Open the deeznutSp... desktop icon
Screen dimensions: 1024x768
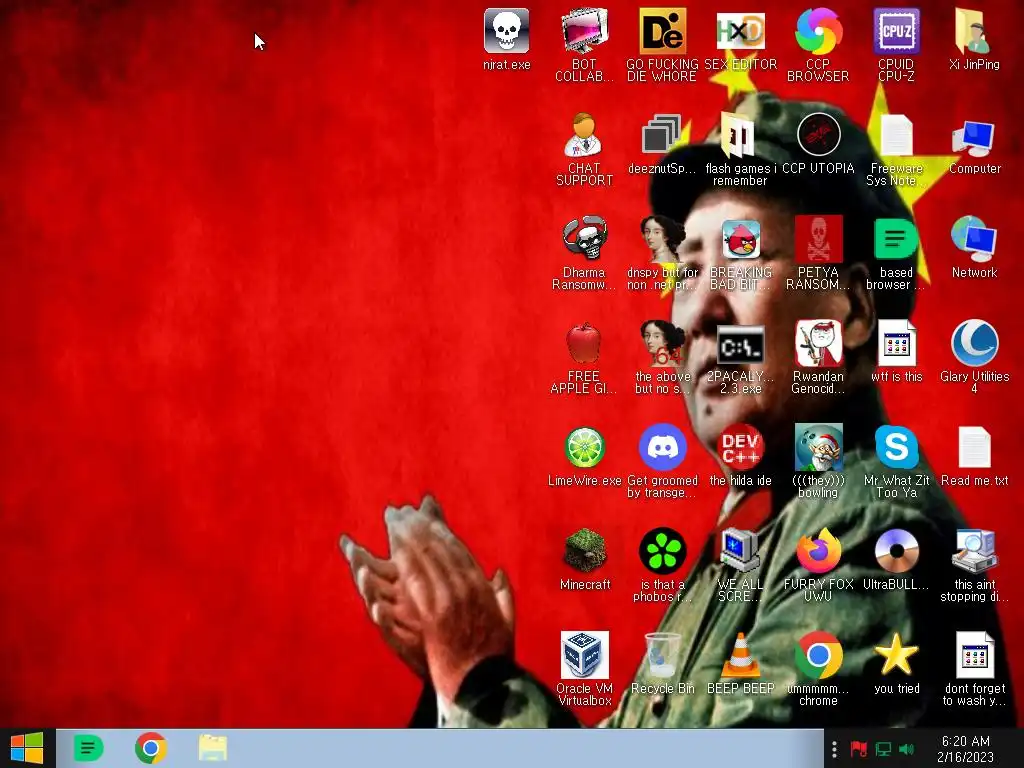(662, 135)
